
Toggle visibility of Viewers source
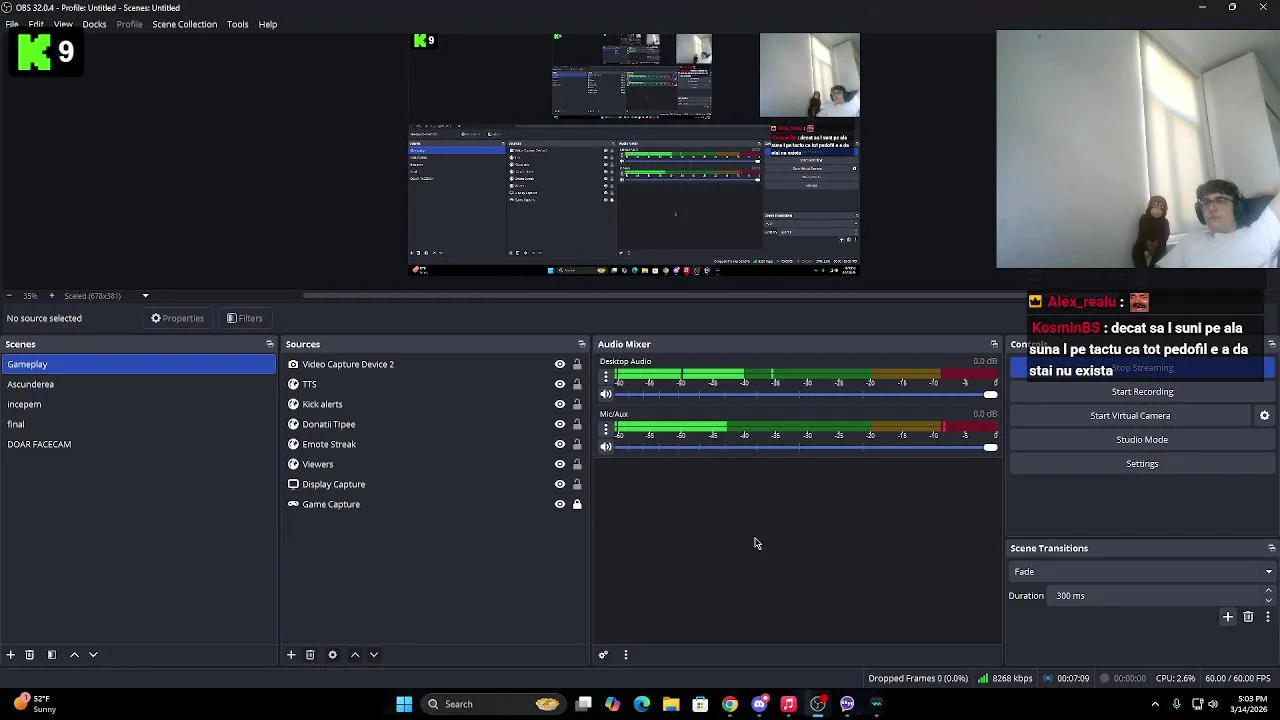560,464
